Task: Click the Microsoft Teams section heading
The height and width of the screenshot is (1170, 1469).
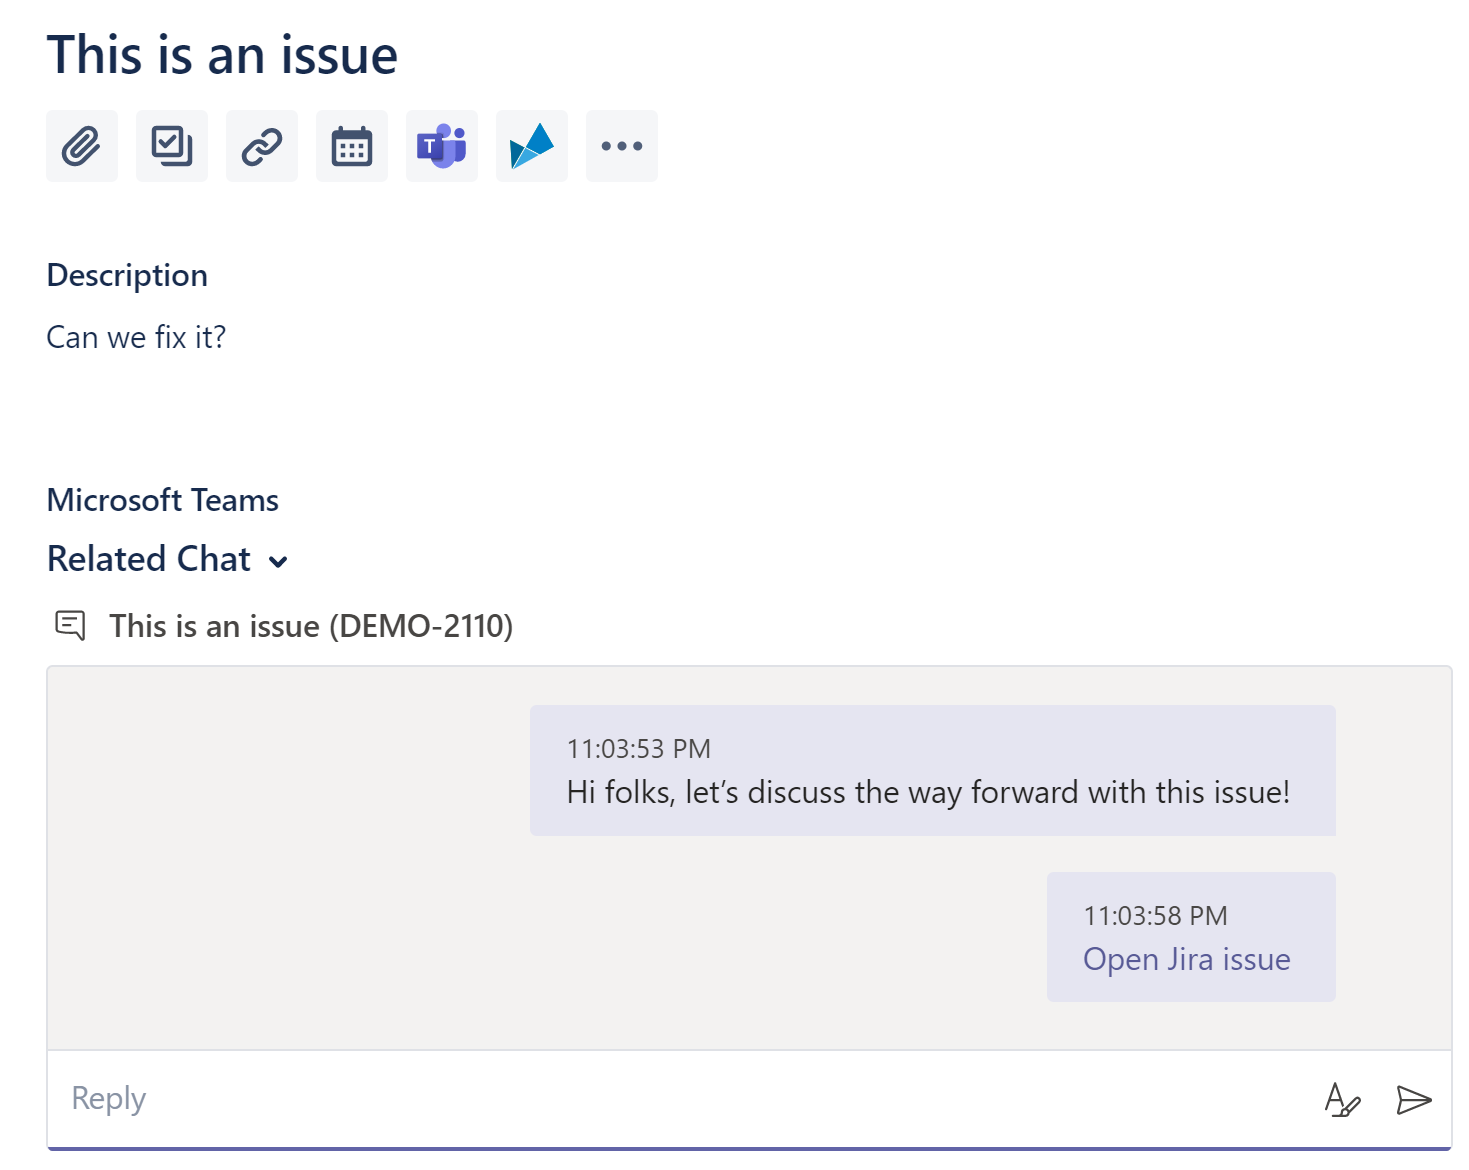Action: (163, 500)
